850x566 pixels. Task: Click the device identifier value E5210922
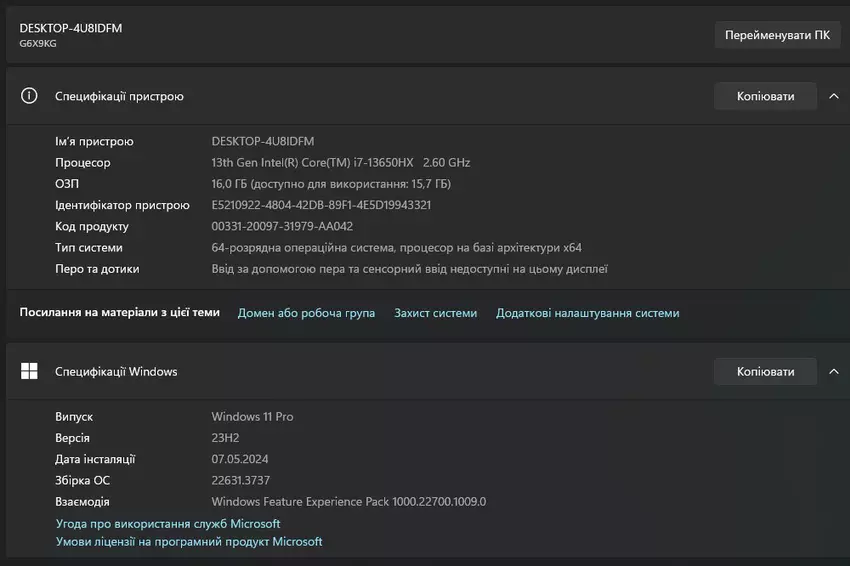[x=321, y=205]
